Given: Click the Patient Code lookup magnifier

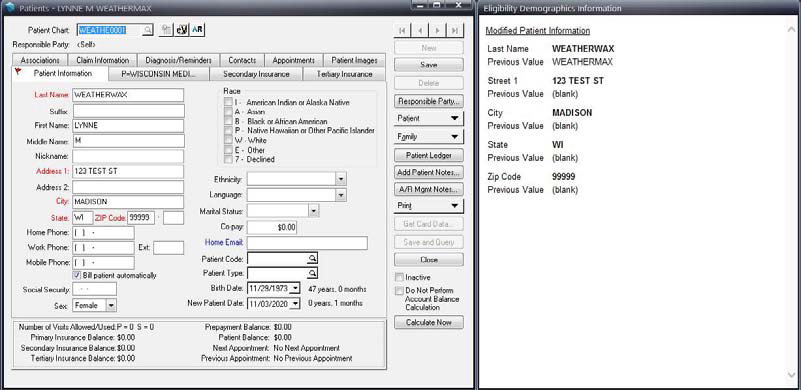Looking at the screenshot, I should pos(312,259).
